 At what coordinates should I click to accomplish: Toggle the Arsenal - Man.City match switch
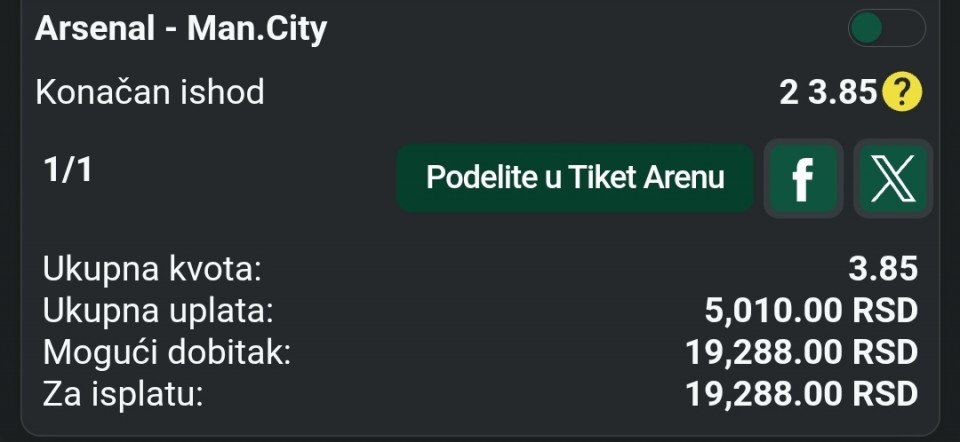(886, 28)
